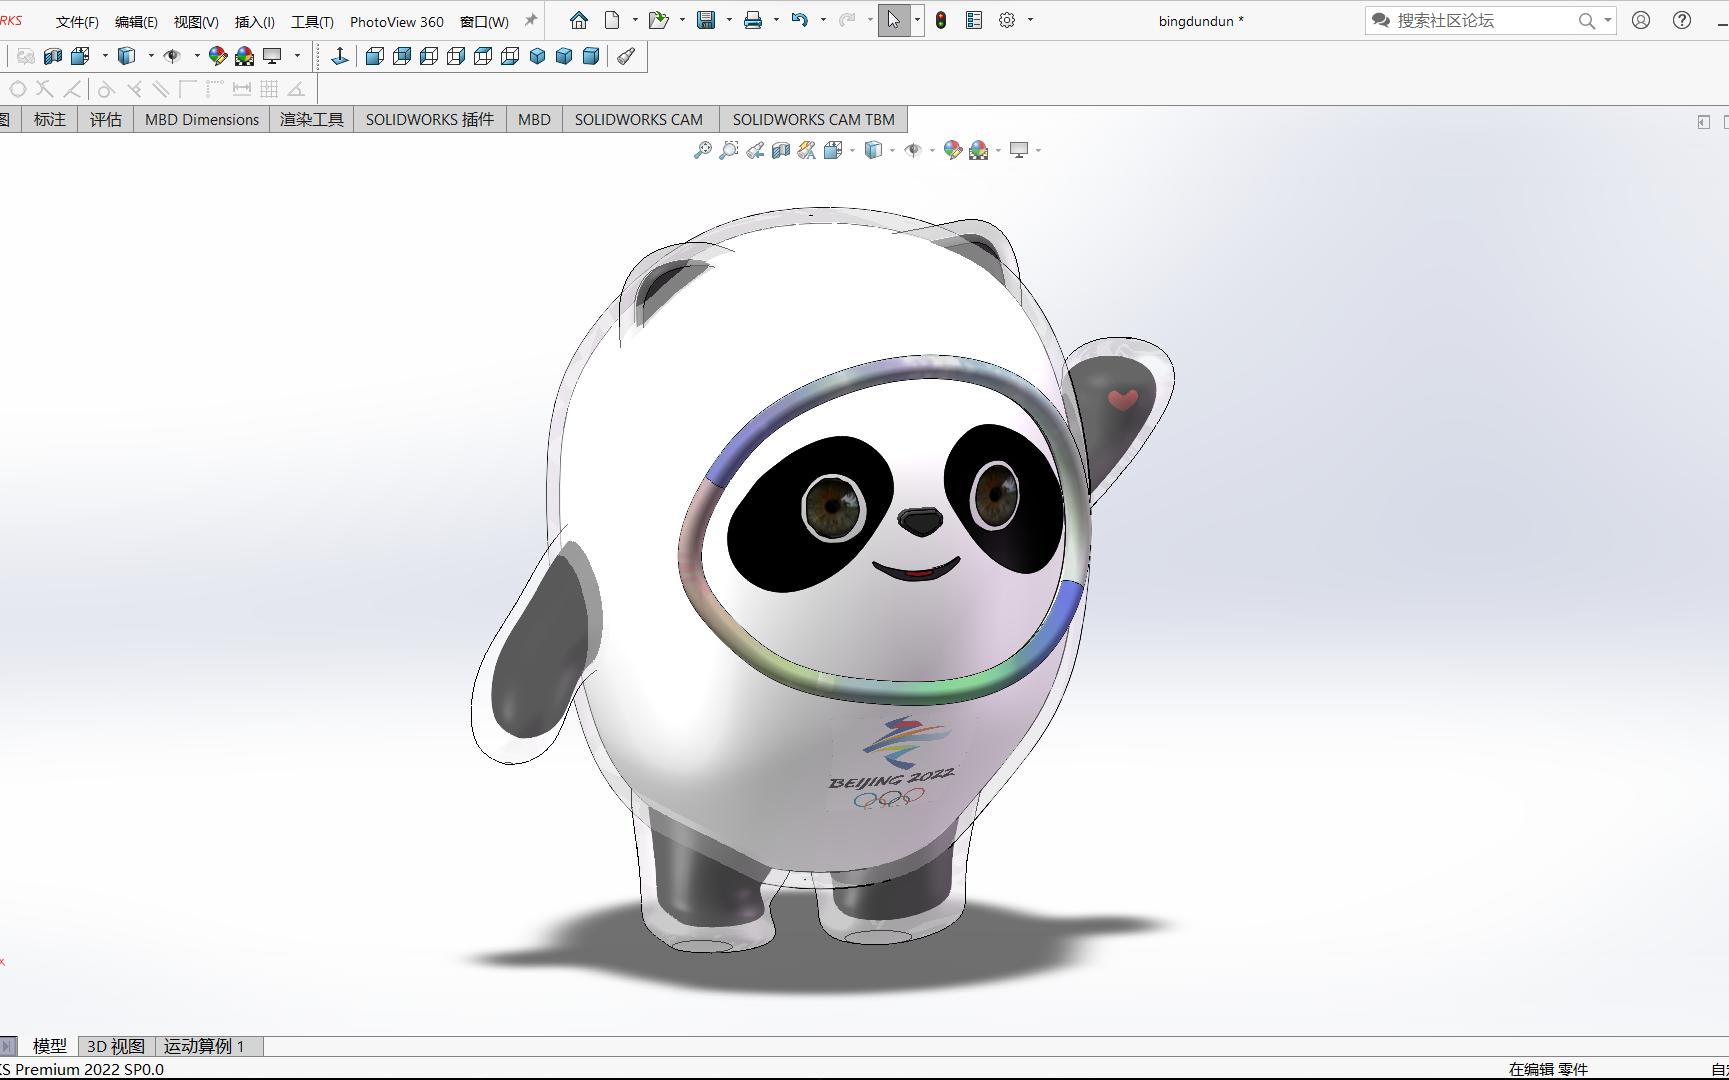Select the Left standard view cube
This screenshot has height=1080, width=1729.
tap(429, 56)
